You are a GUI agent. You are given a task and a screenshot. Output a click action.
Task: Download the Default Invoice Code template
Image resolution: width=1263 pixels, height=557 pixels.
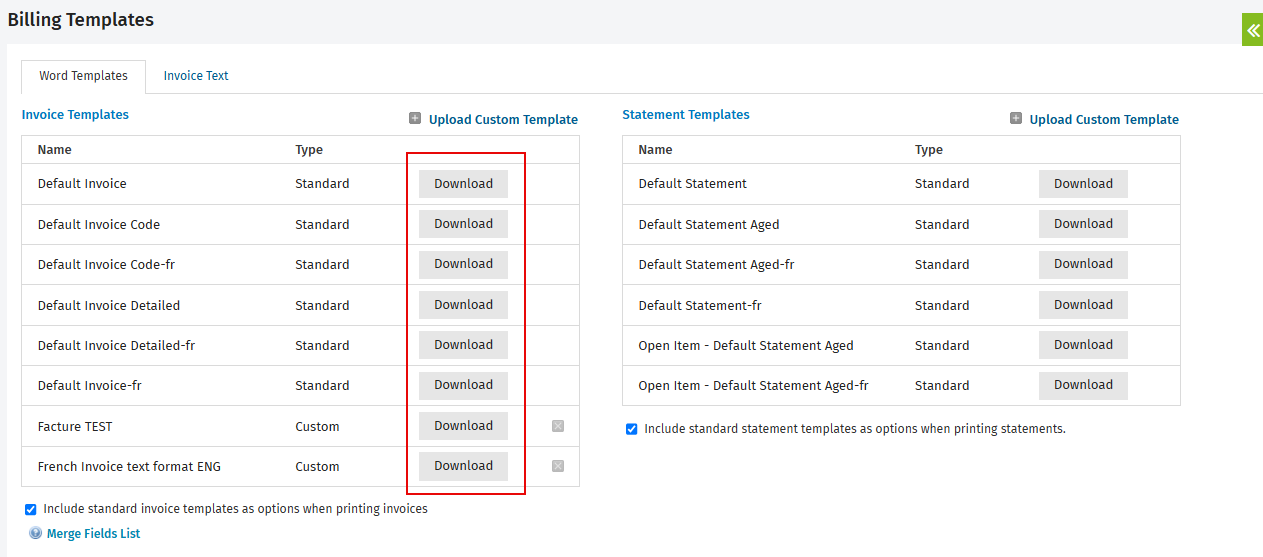tap(463, 224)
